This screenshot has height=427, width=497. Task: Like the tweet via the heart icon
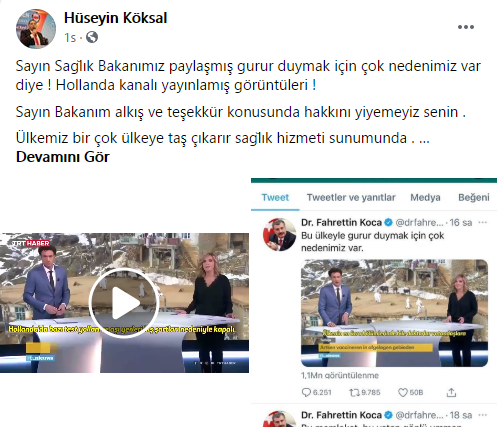point(403,393)
